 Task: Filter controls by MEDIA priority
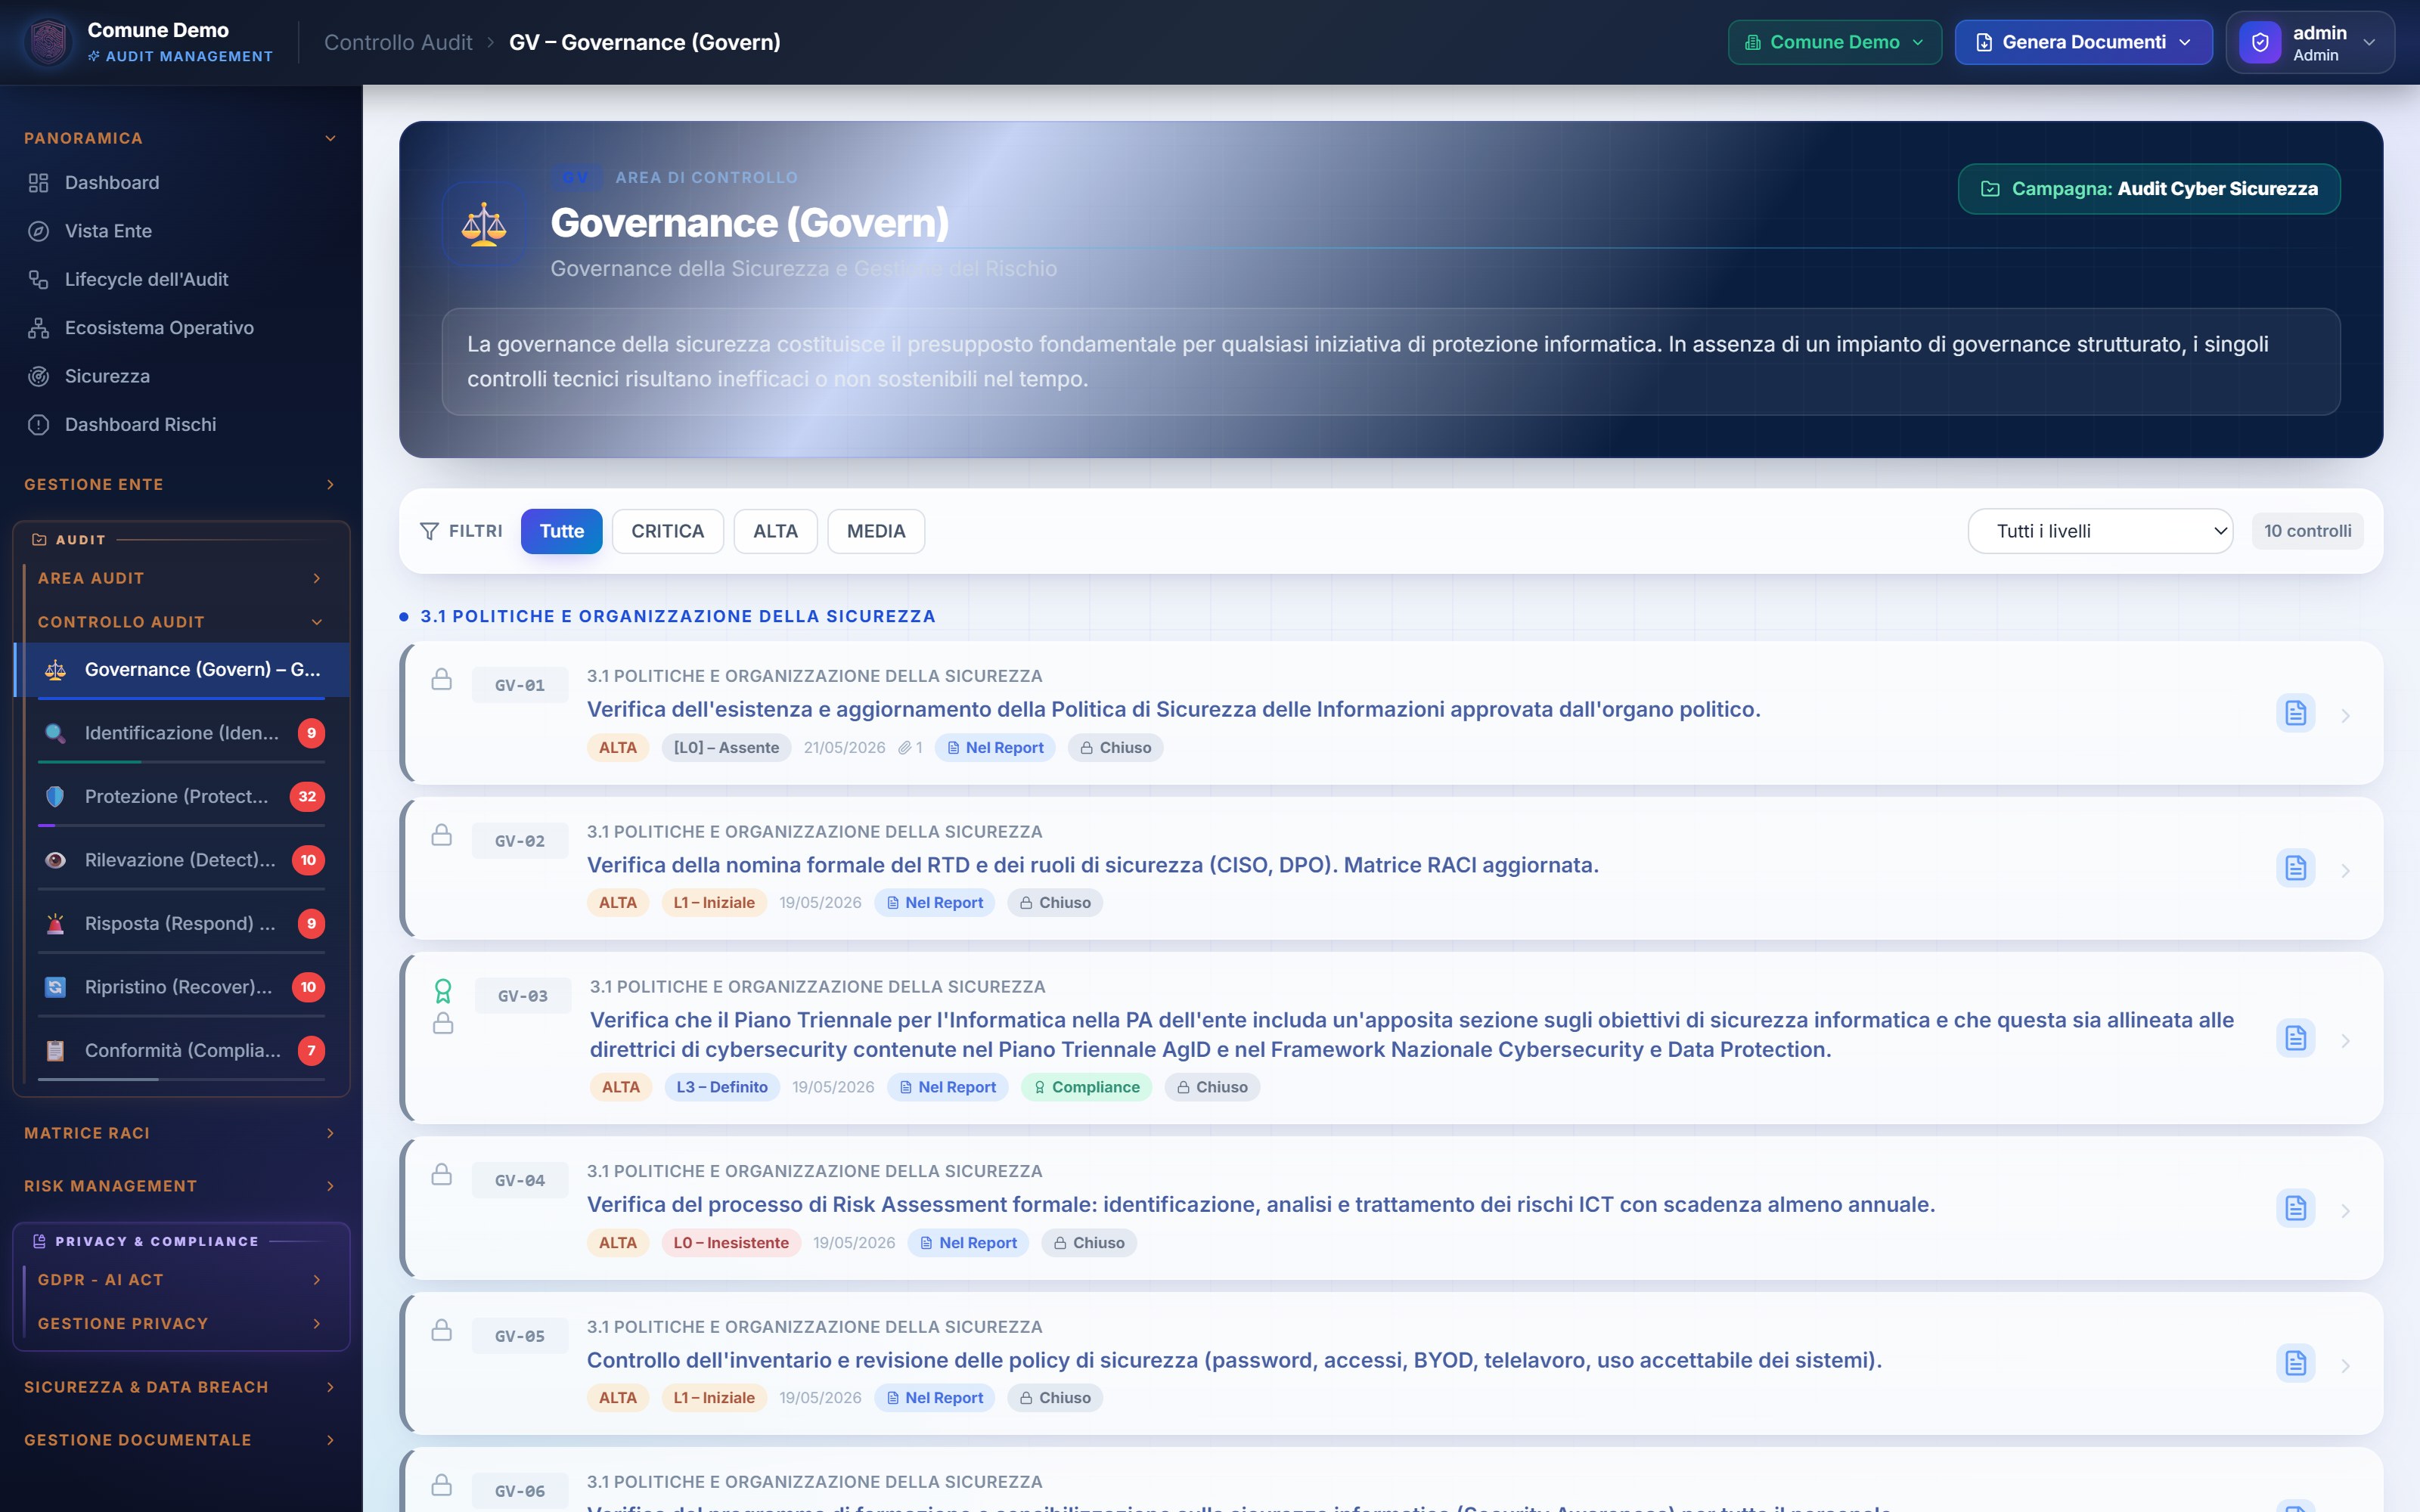876,531
